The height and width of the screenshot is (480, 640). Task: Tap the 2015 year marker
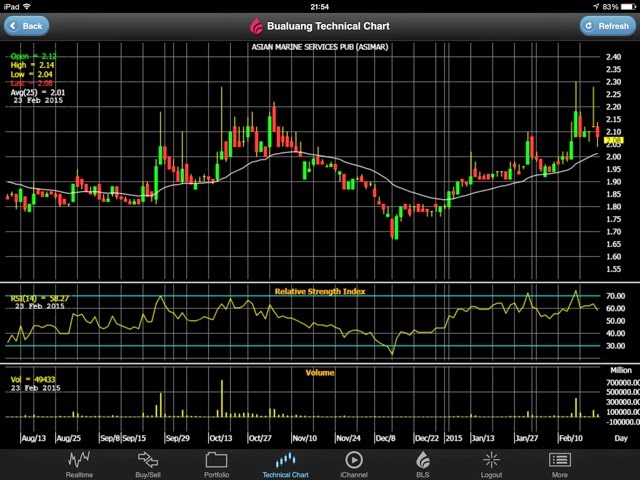click(454, 438)
